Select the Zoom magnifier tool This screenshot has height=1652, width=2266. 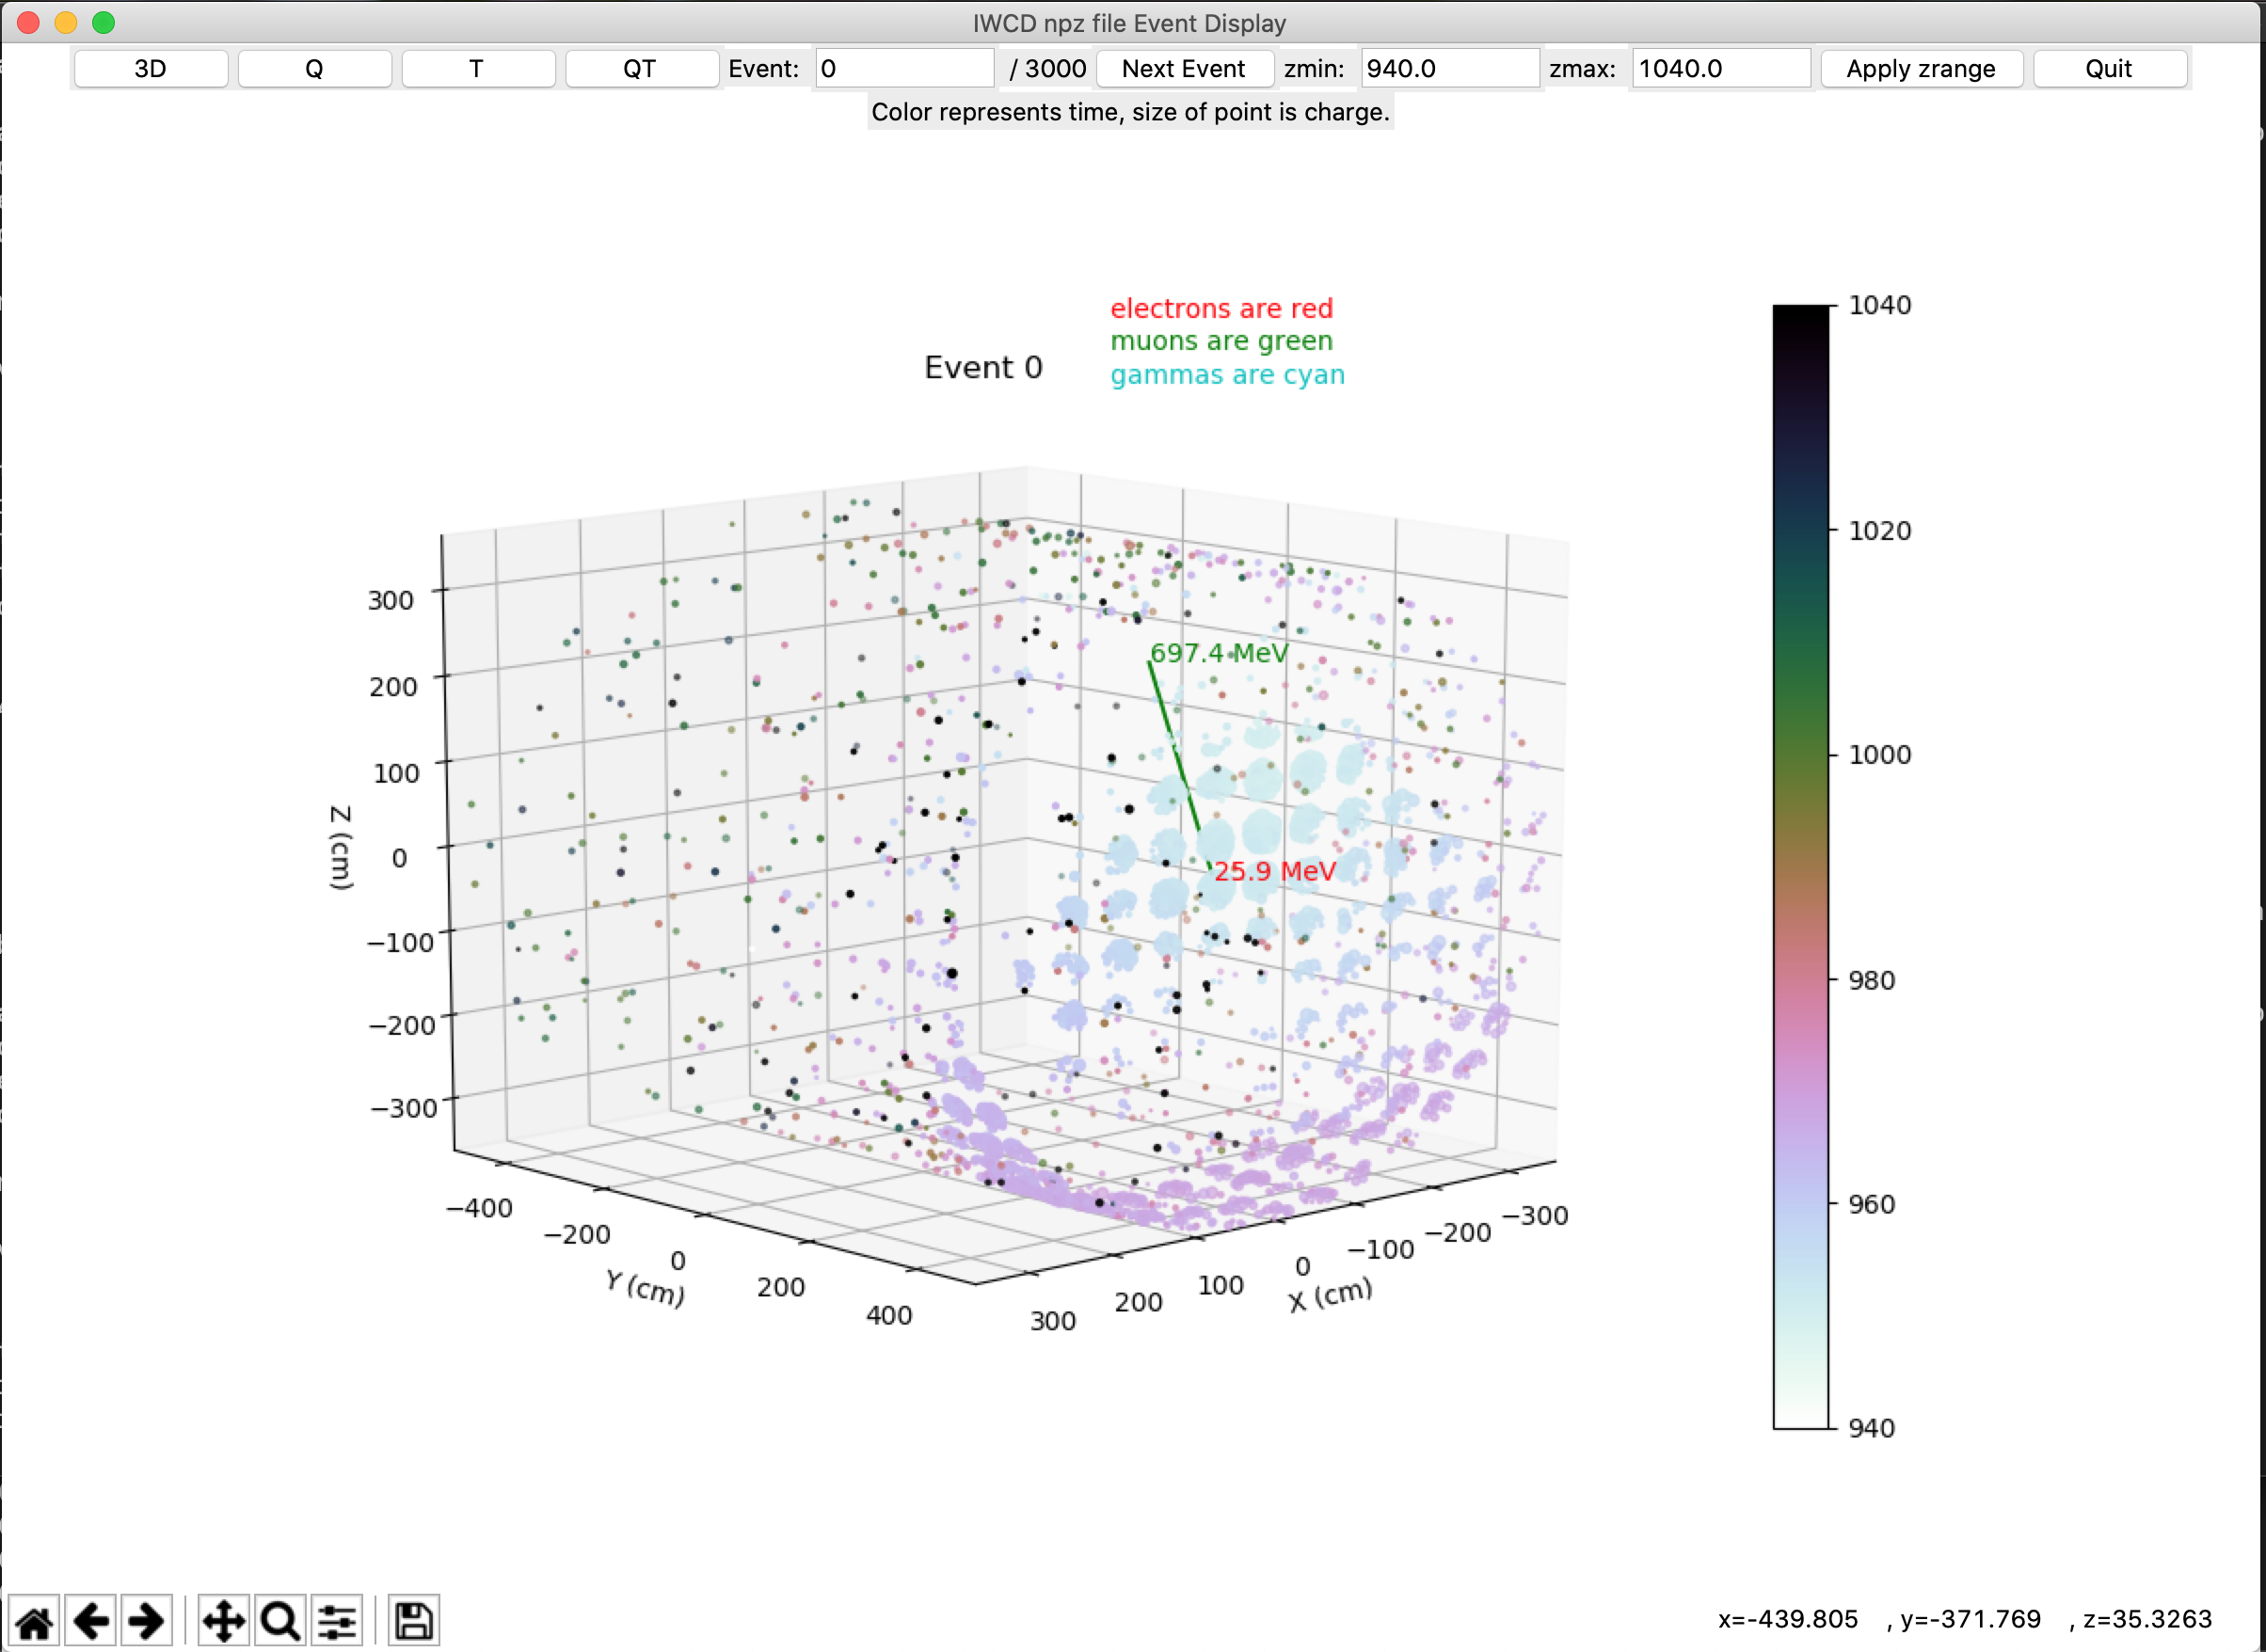coord(280,1621)
